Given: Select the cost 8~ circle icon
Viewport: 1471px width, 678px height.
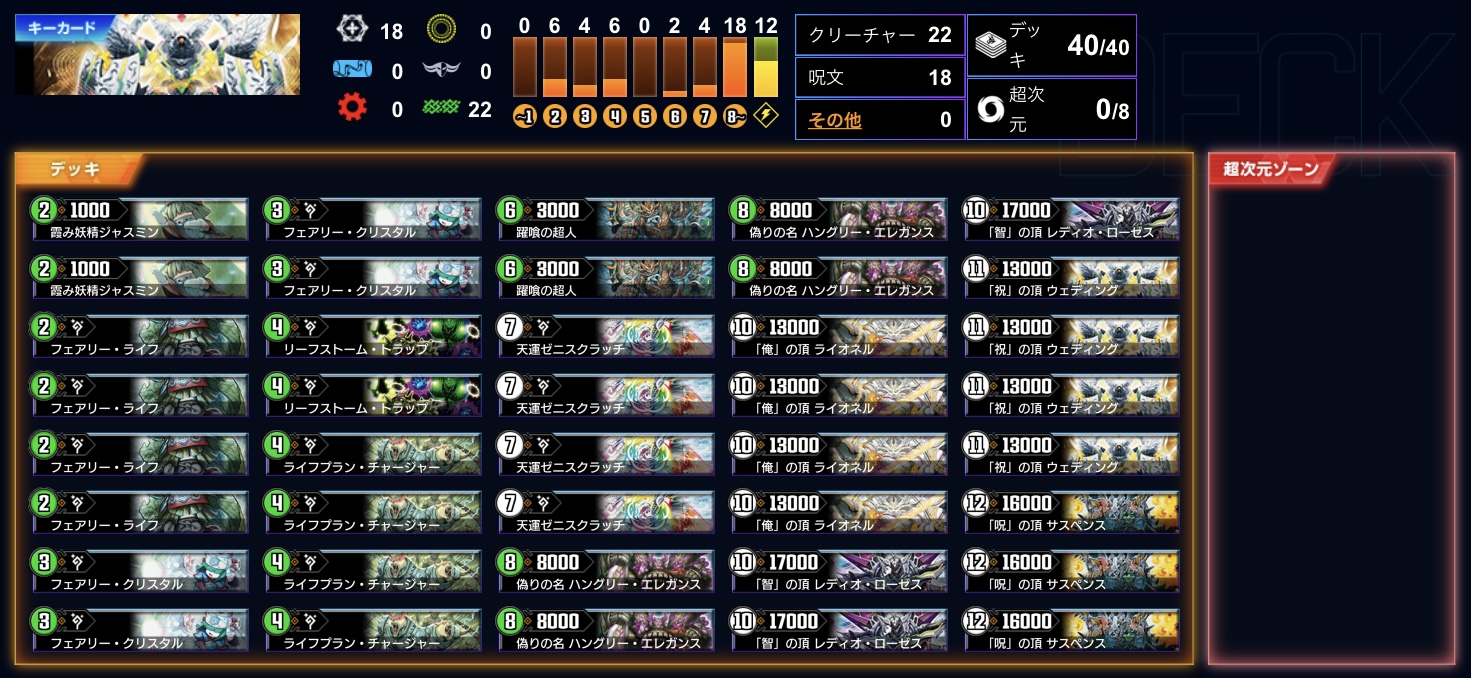Looking at the screenshot, I should (735, 116).
